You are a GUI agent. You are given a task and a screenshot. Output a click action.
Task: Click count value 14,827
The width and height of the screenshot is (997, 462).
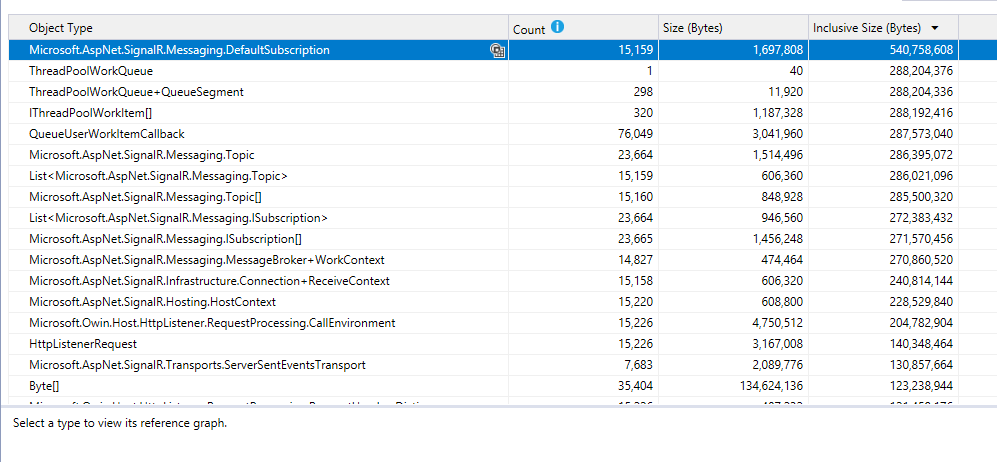(x=635, y=260)
